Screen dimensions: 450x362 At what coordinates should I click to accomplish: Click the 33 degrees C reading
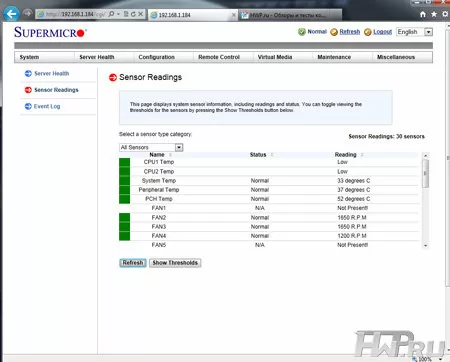coord(354,181)
